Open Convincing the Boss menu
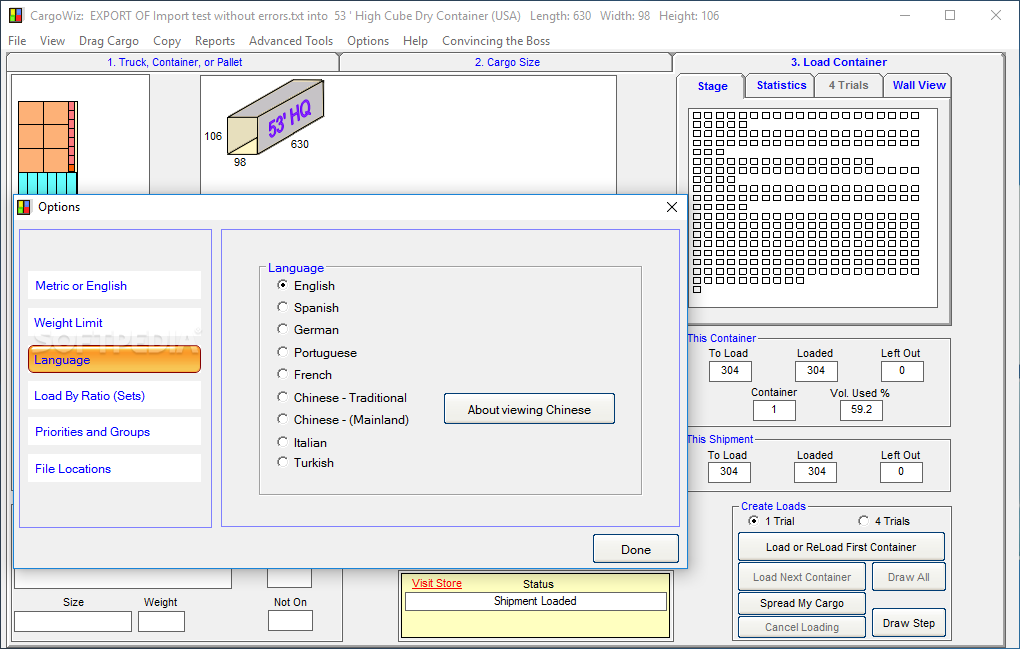 [x=496, y=41]
